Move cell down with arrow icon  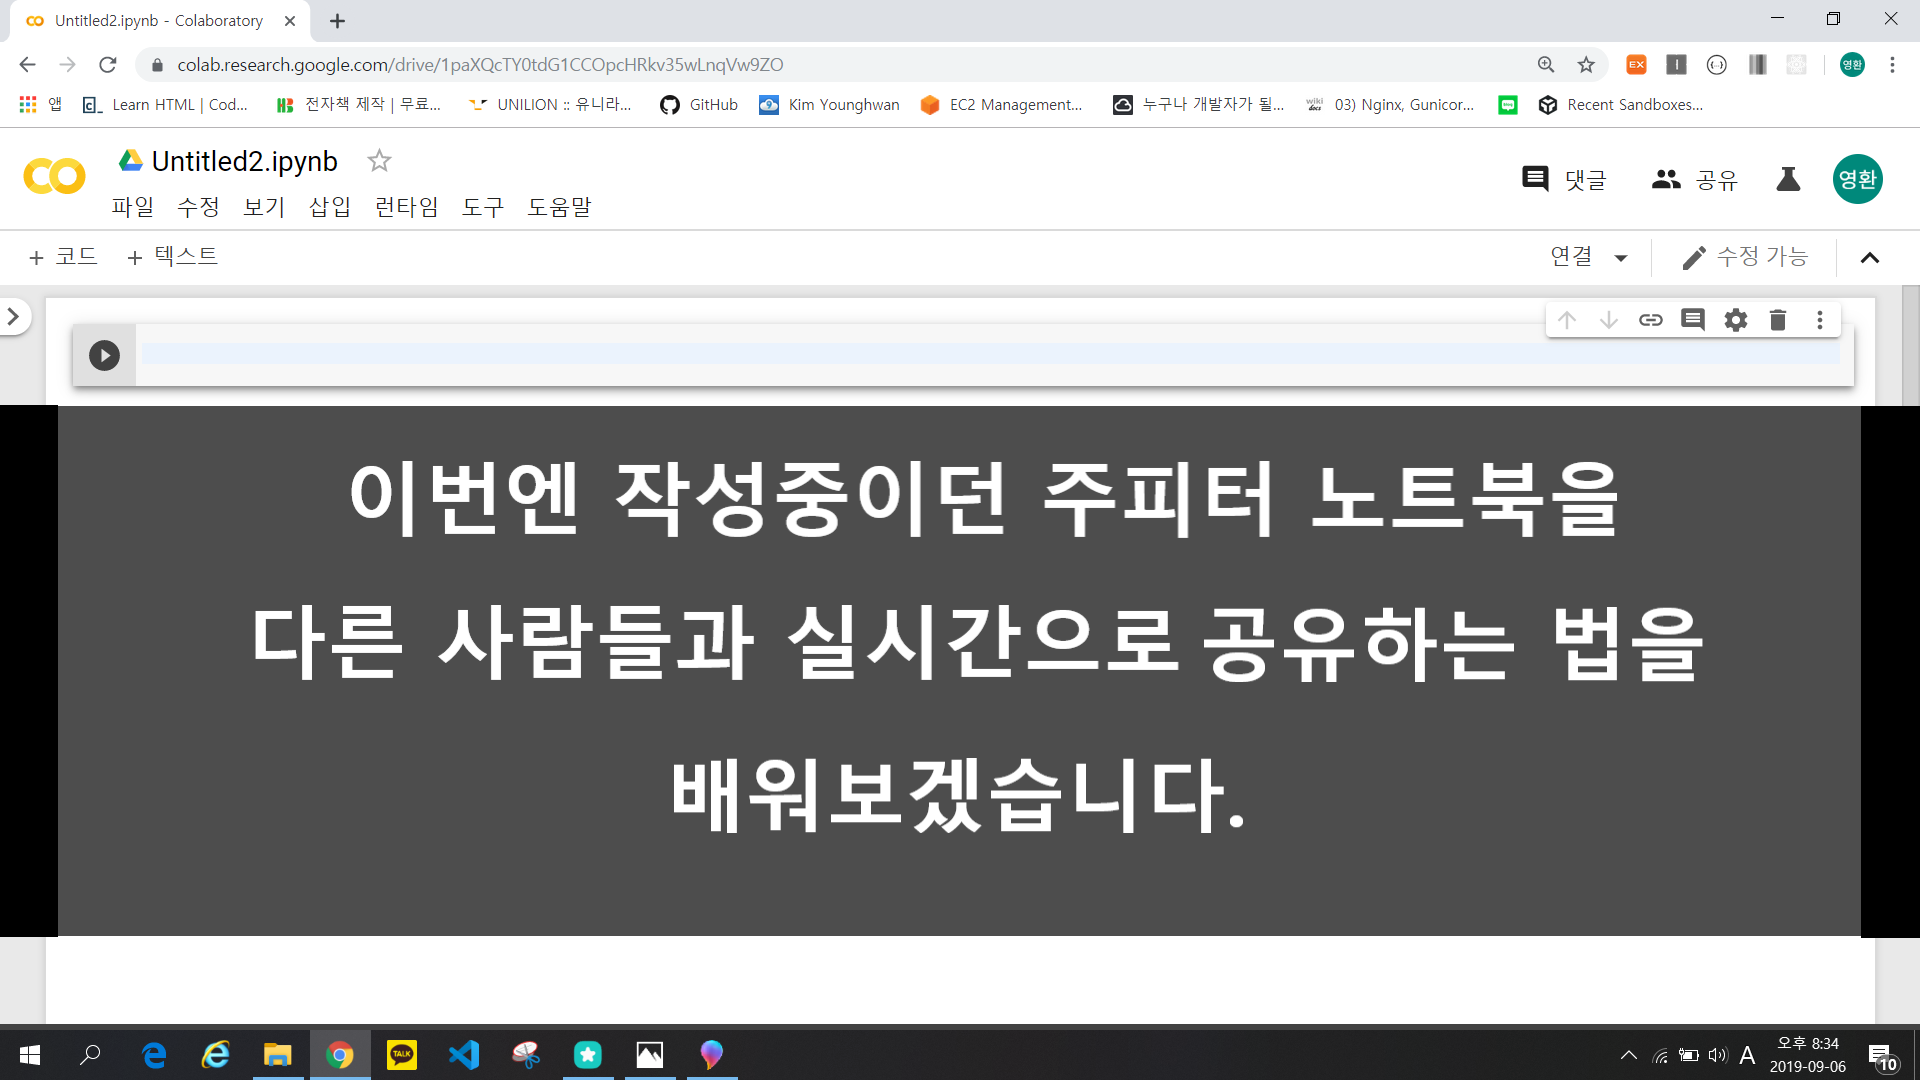point(1608,320)
